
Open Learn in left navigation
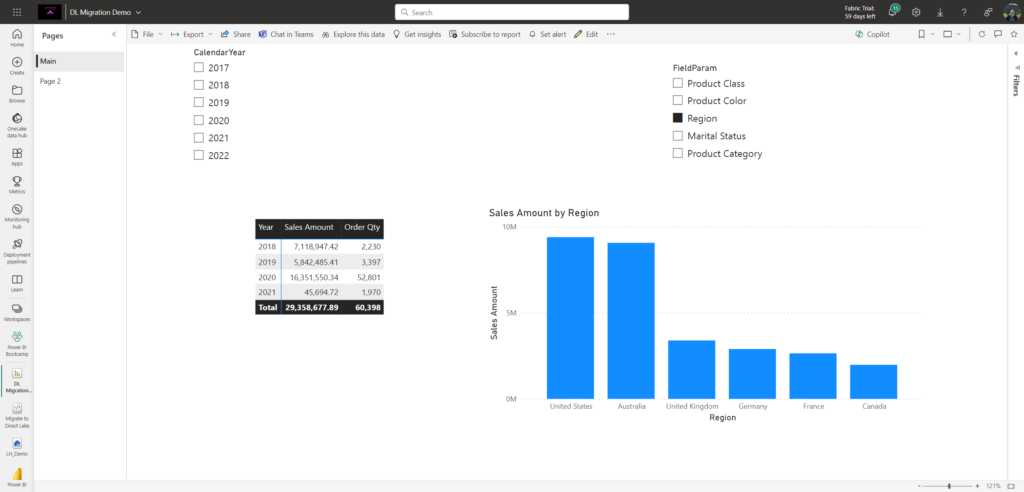tap(17, 283)
